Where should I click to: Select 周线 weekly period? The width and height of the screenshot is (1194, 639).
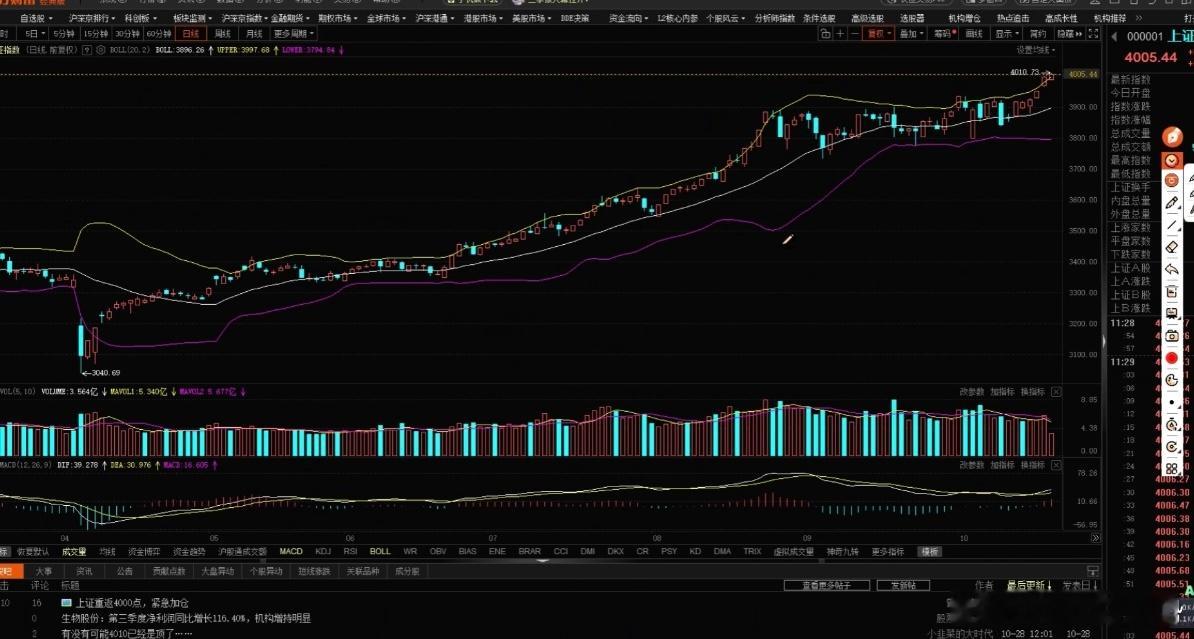222,34
